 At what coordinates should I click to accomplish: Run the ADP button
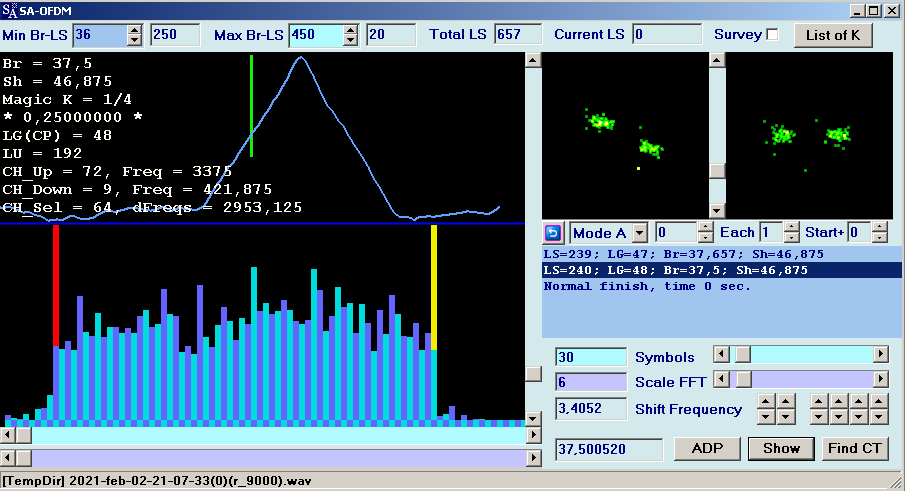point(707,448)
